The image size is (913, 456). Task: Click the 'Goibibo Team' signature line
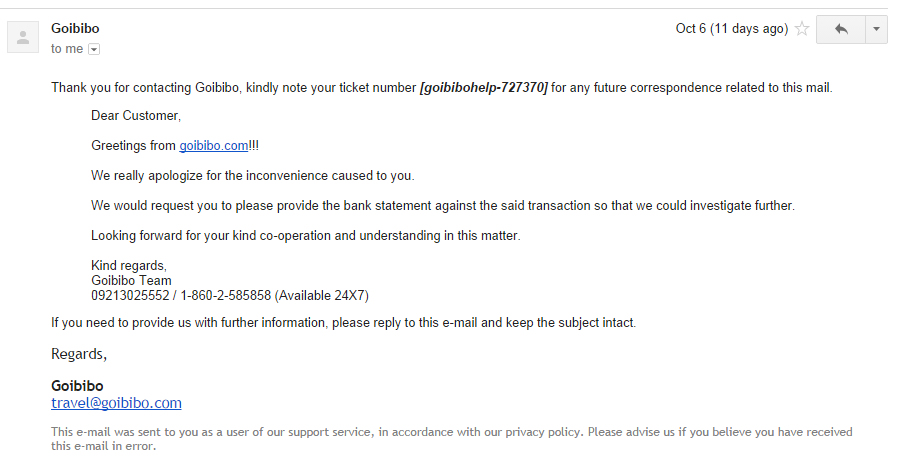(x=131, y=281)
